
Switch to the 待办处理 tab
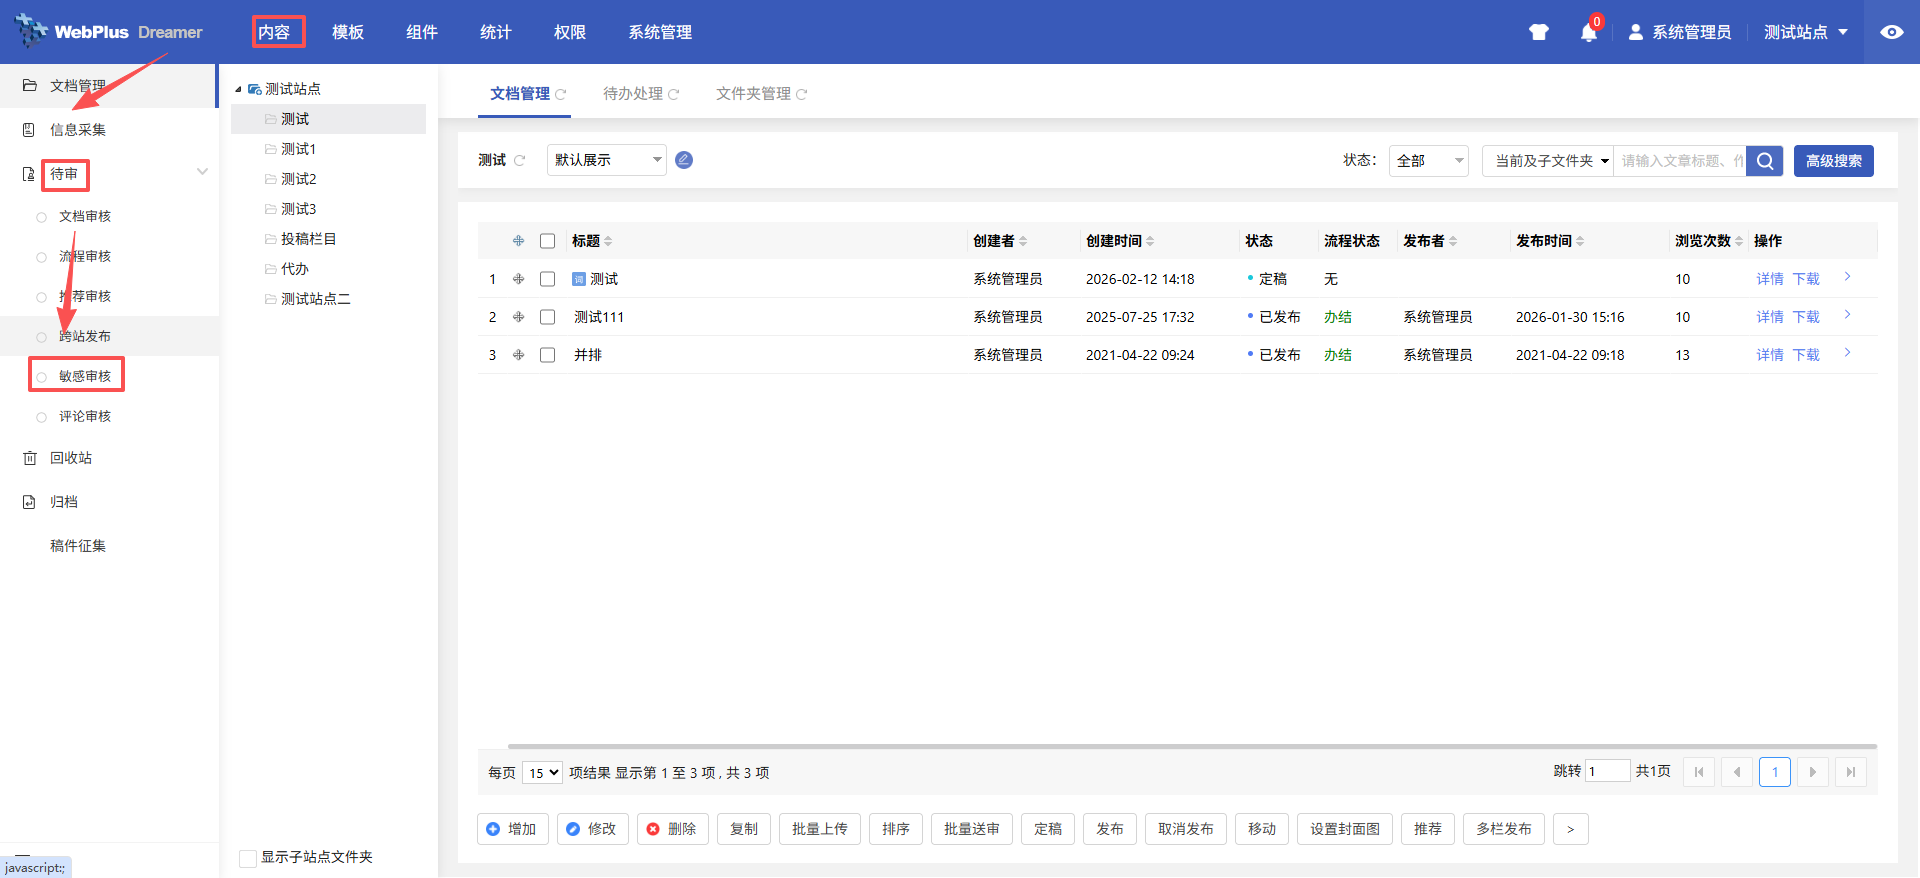633,94
